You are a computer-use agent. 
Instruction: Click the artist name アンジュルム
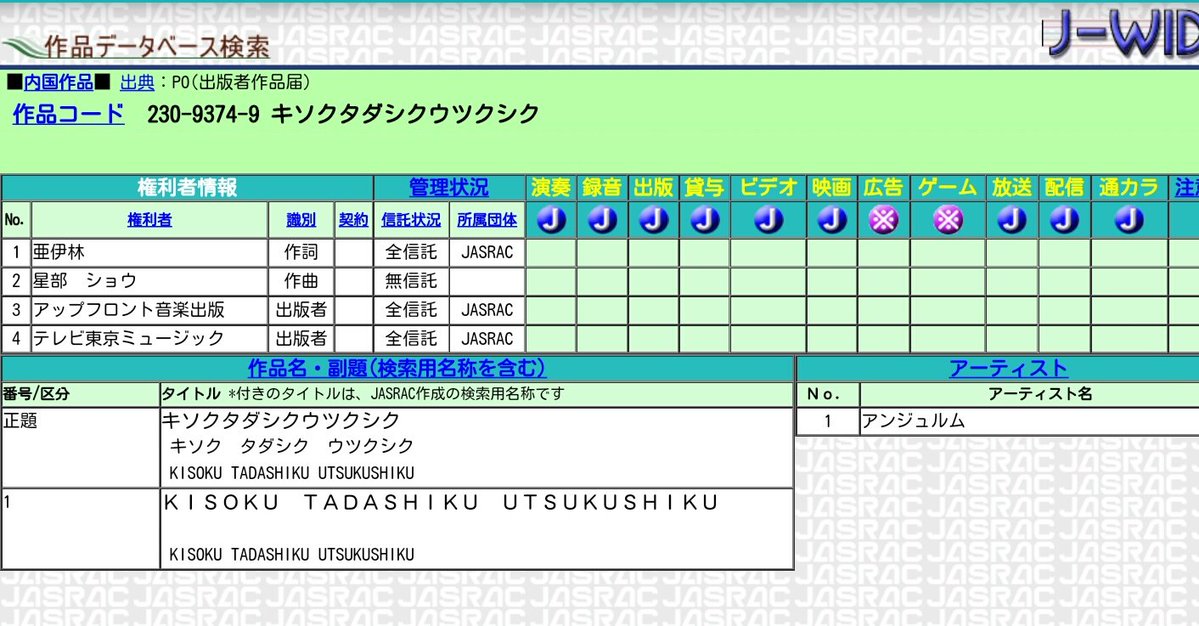pyautogui.click(x=914, y=420)
